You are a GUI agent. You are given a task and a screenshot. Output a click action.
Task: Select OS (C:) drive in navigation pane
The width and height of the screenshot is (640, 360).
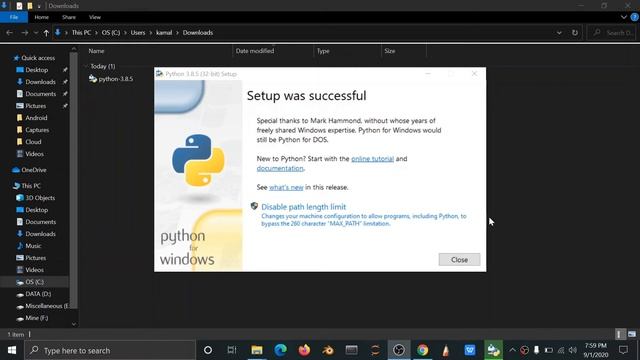pyautogui.click(x=34, y=282)
